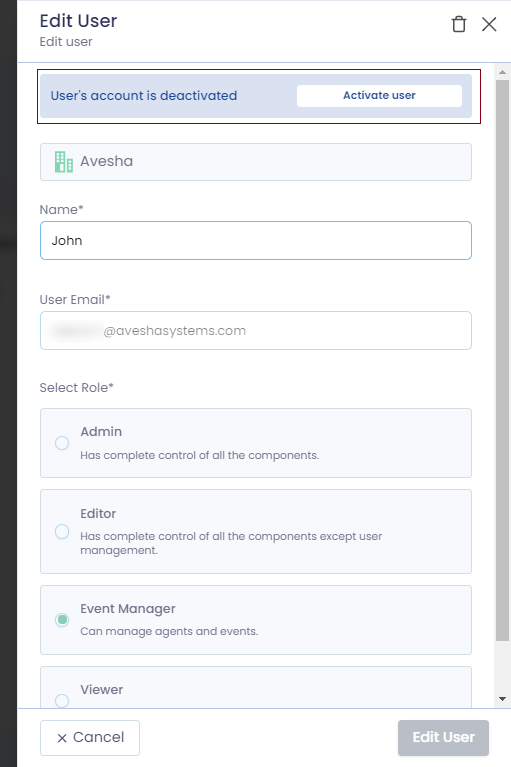511x767 pixels.
Task: Click the deactivated account banner message
Action: [144, 95]
